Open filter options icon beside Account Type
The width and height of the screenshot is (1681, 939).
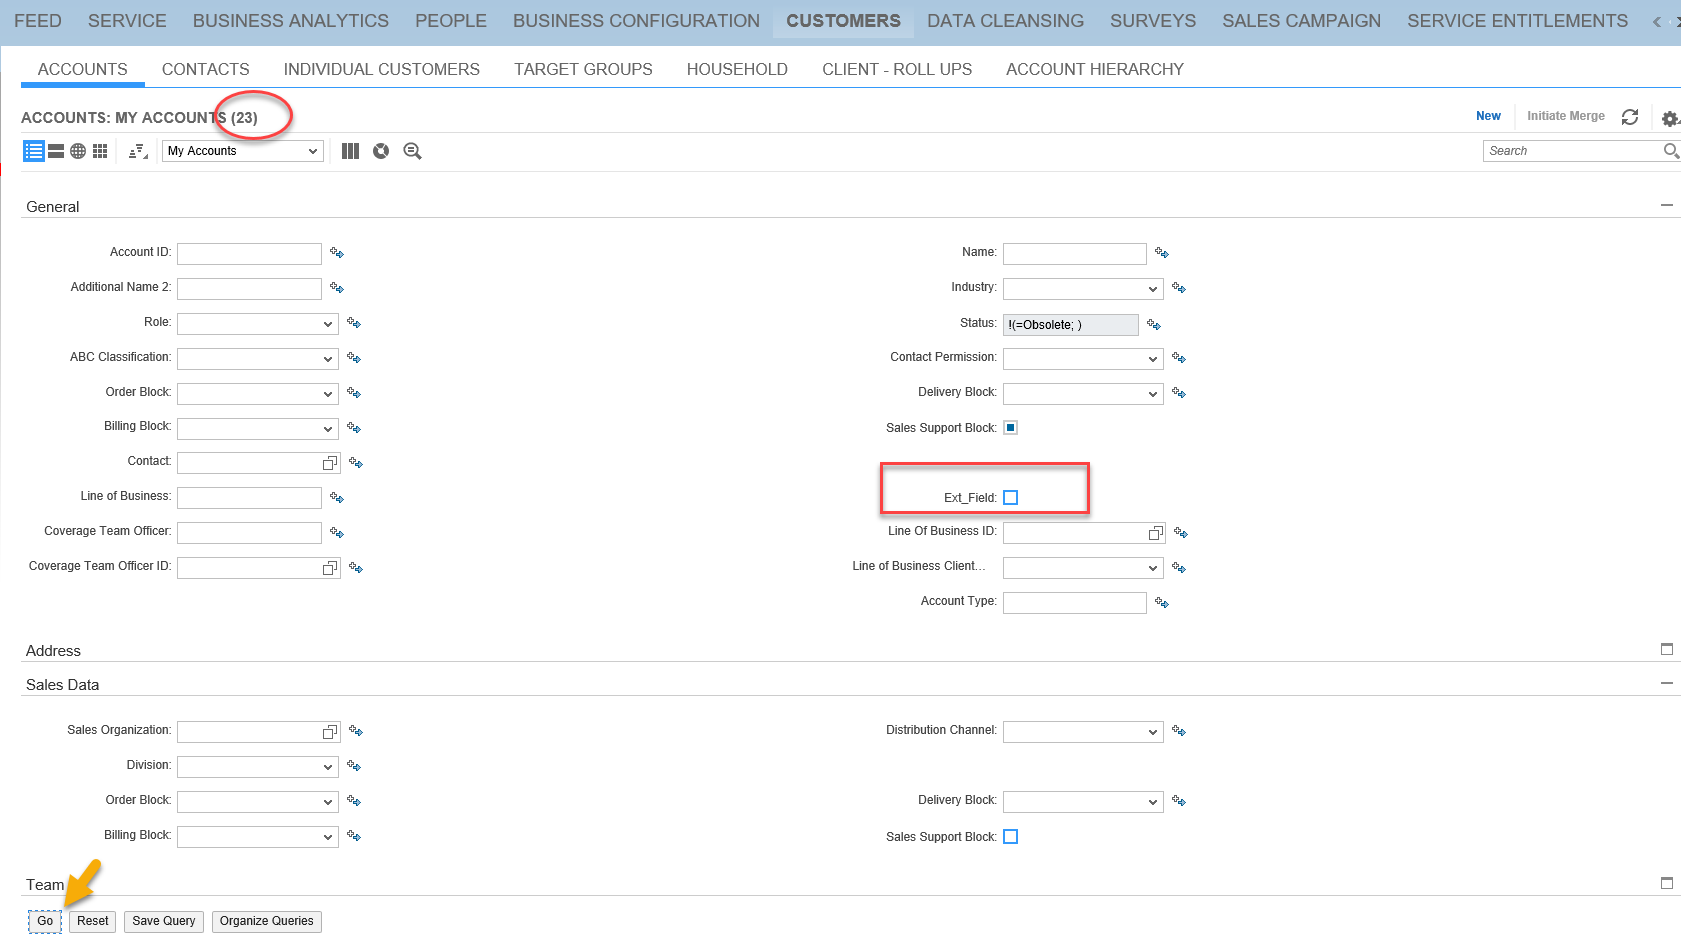(1162, 603)
